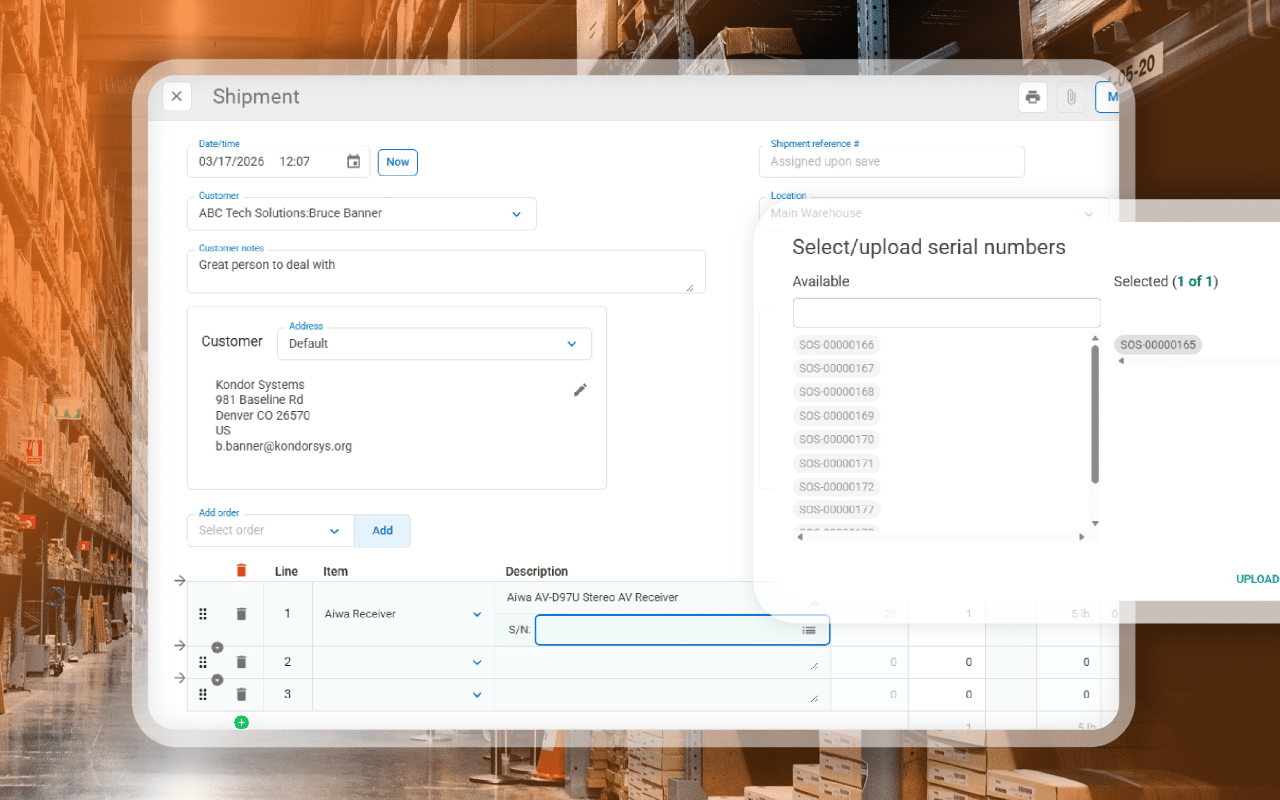
Task: Open the calendar date picker icon
Action: tap(353, 162)
